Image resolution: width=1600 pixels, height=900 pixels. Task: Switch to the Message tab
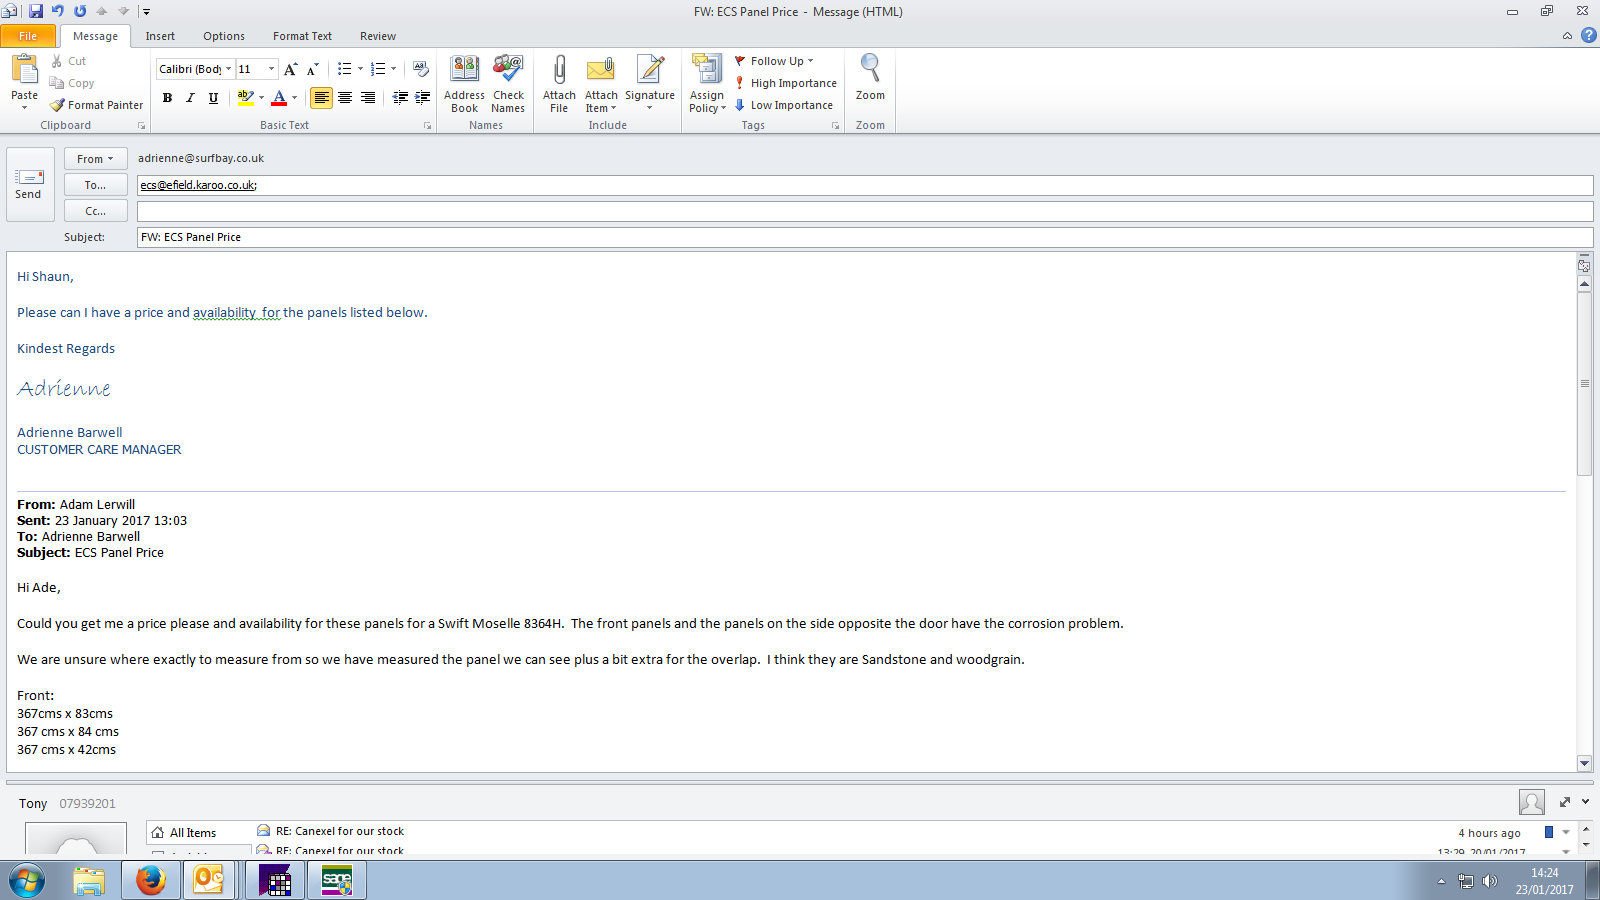[x=95, y=36]
